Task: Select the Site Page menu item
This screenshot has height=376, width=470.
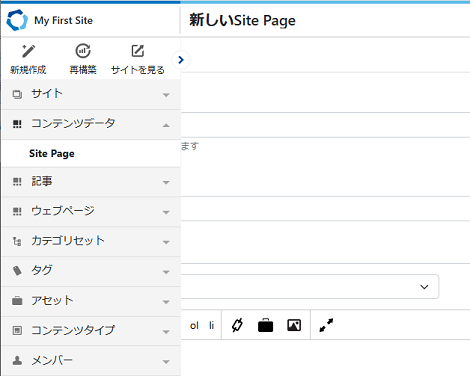Action: pos(91,154)
